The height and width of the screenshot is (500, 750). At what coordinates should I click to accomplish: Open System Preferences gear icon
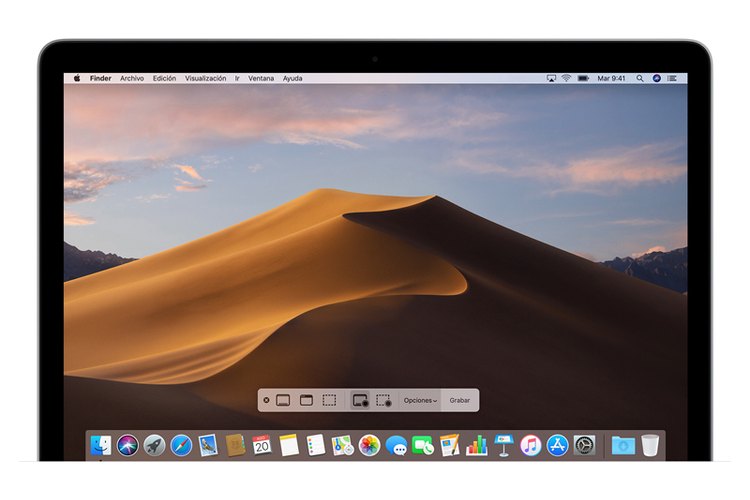(x=584, y=445)
